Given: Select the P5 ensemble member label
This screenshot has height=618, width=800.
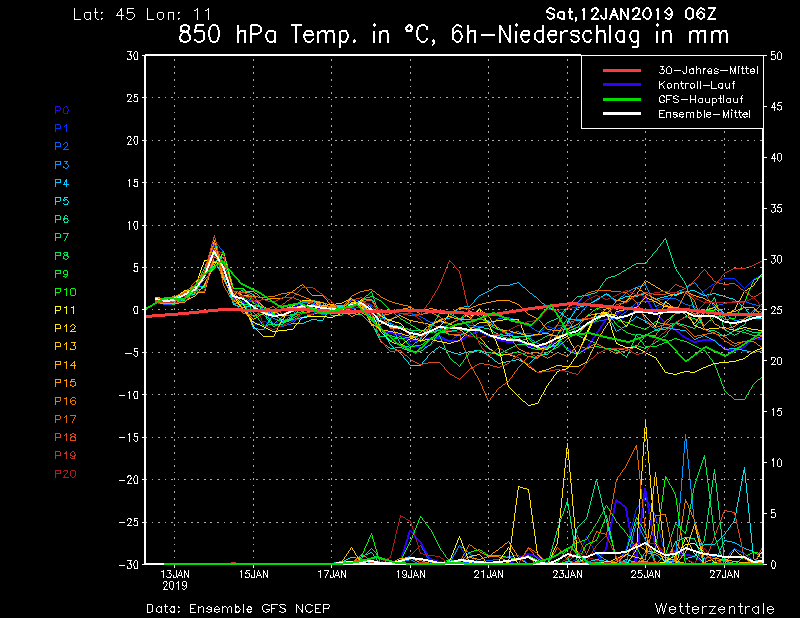Looking at the screenshot, I should (x=62, y=201).
